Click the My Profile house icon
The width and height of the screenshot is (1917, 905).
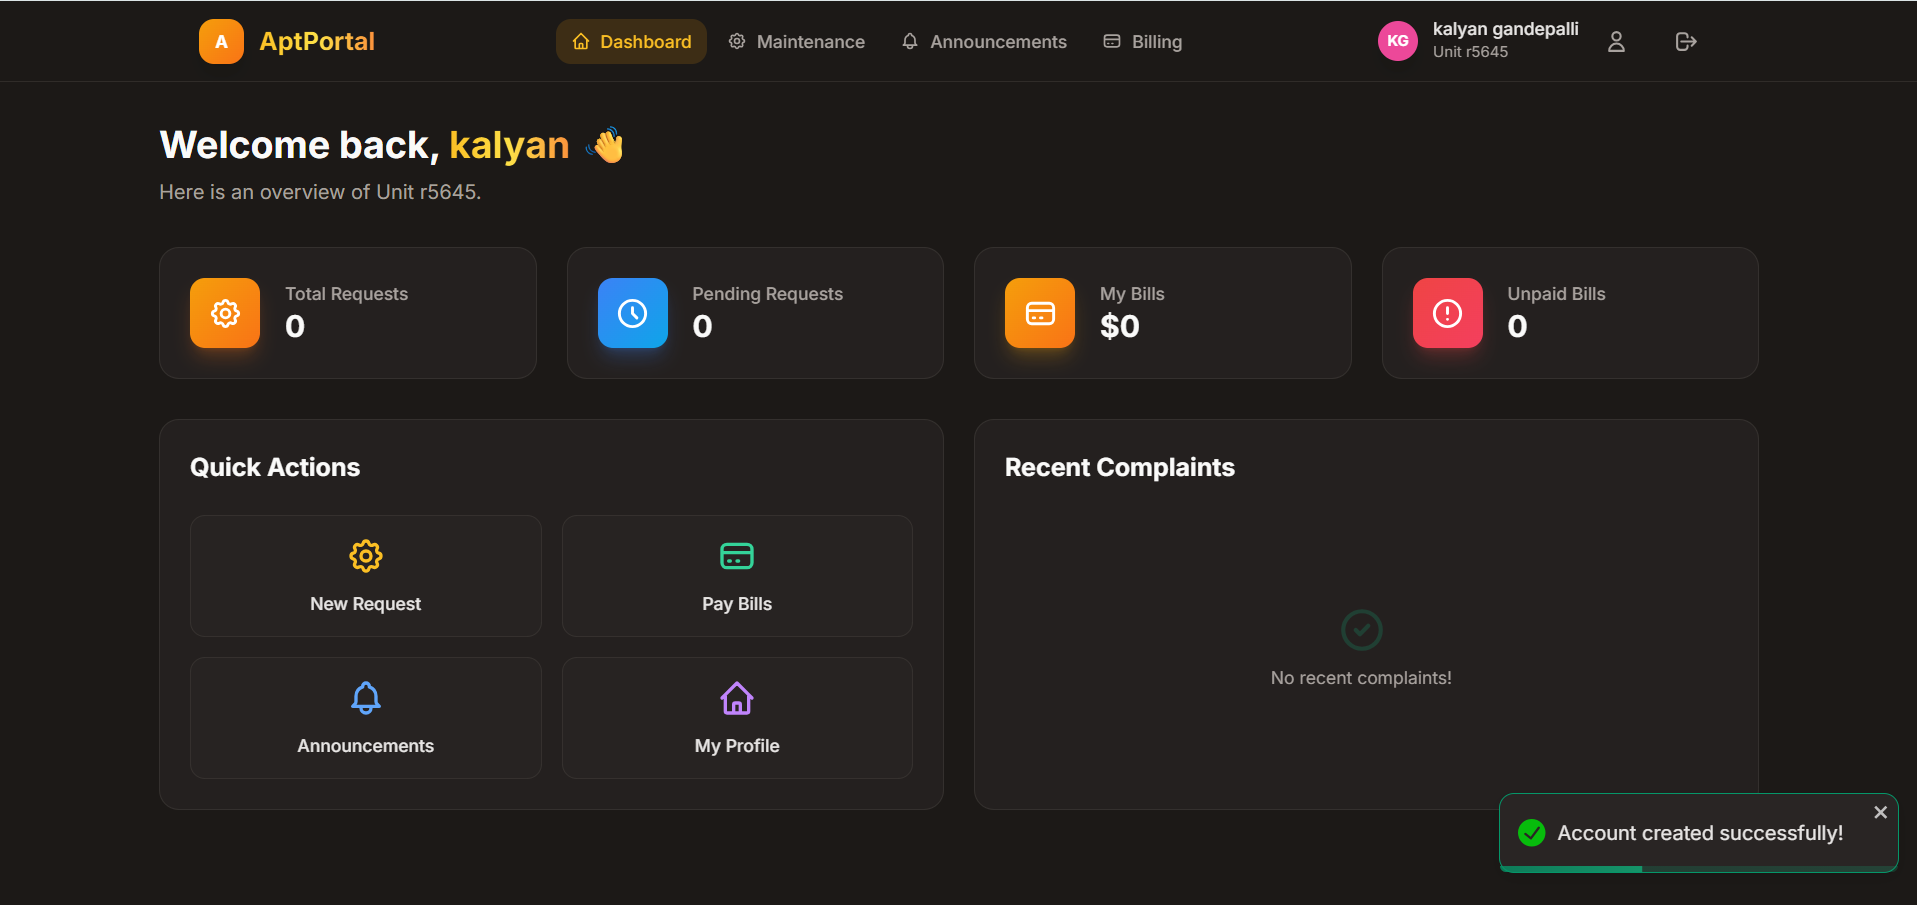pyautogui.click(x=737, y=698)
